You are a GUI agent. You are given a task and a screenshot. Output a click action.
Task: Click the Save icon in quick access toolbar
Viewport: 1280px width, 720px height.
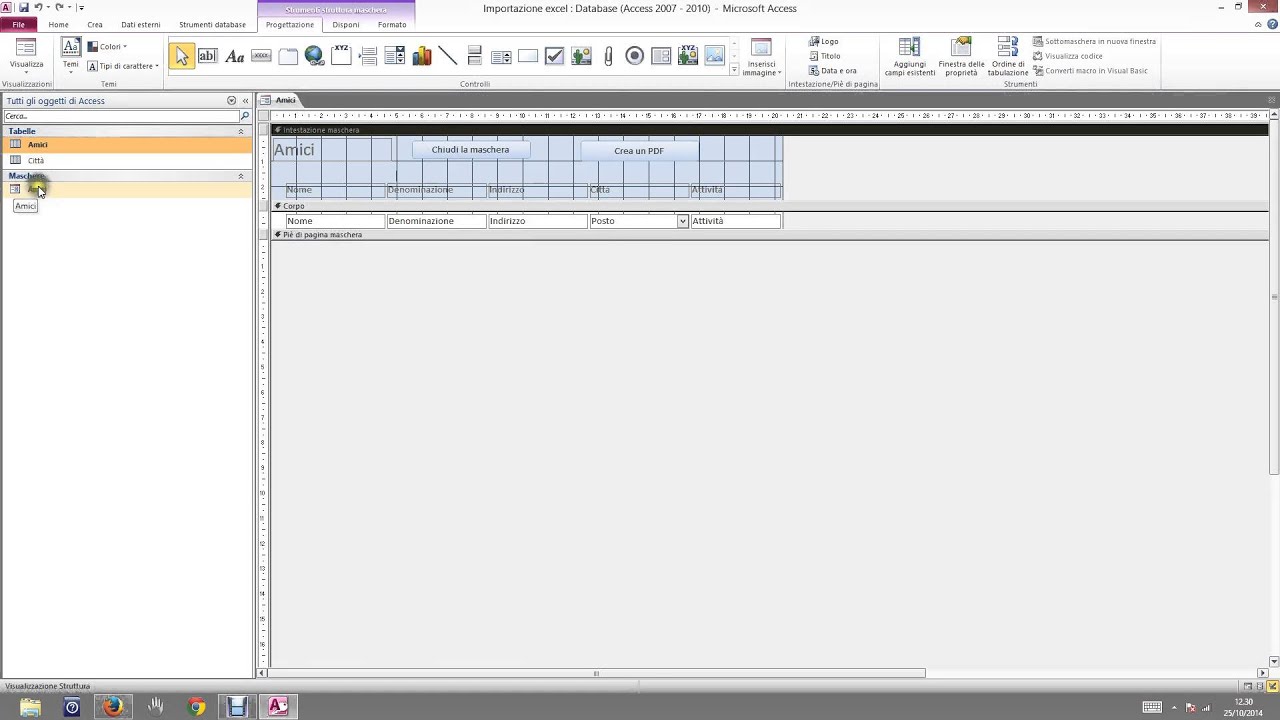pos(23,7)
